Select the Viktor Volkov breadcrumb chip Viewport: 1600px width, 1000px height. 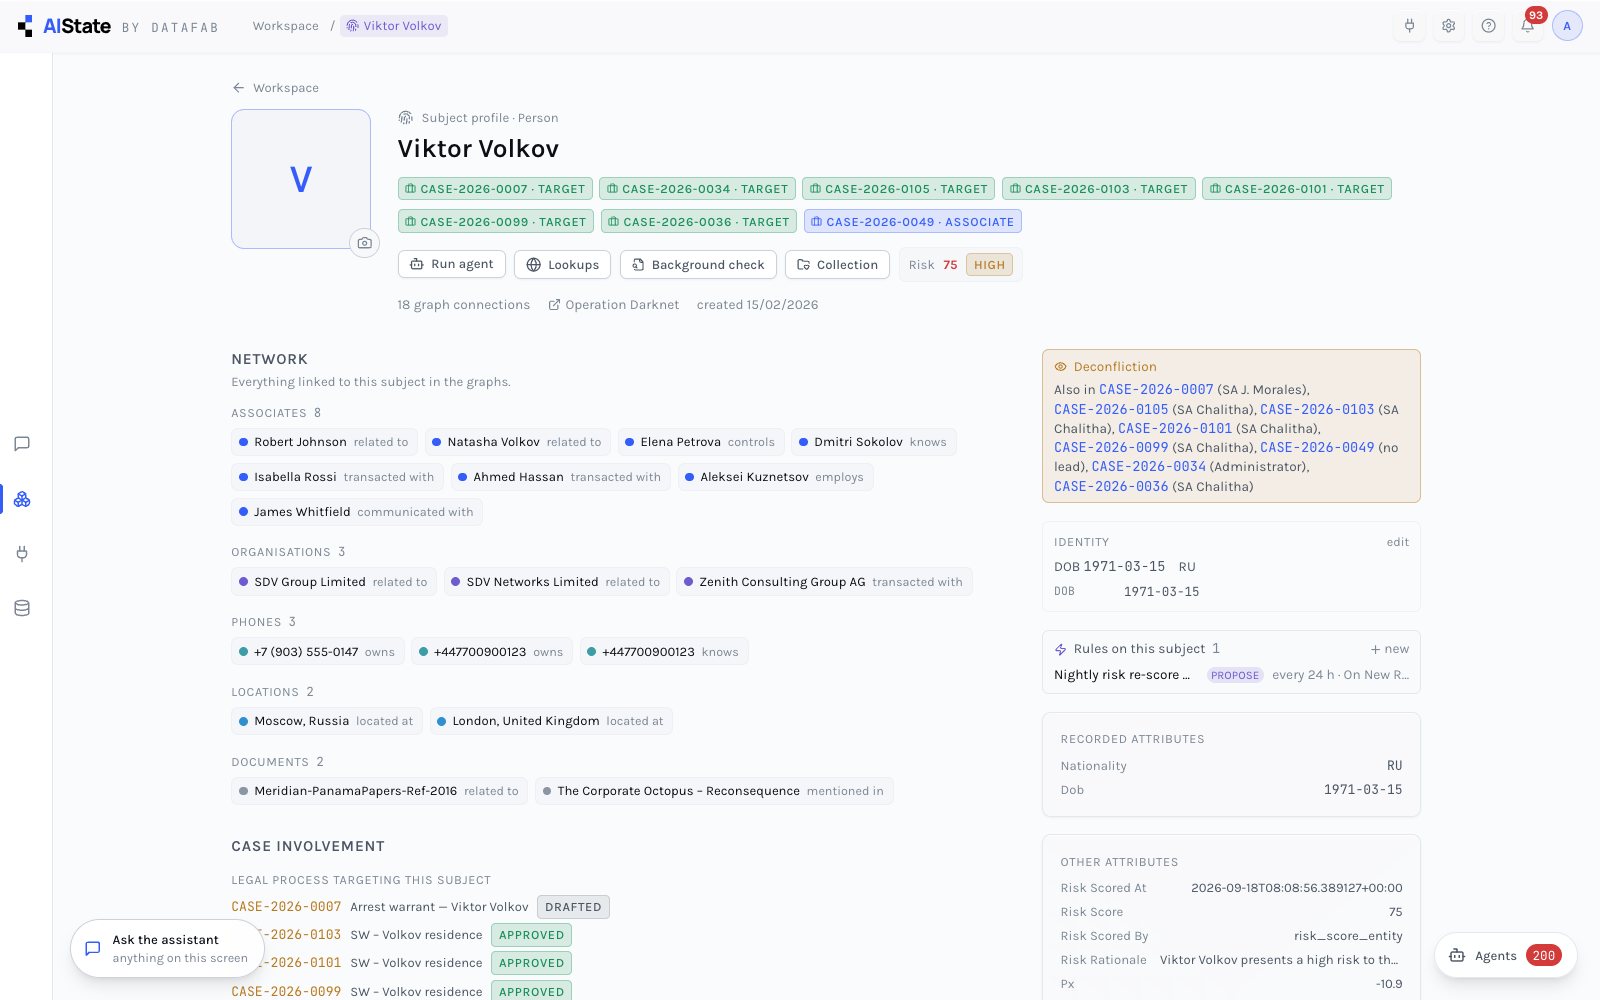pyautogui.click(x=394, y=26)
